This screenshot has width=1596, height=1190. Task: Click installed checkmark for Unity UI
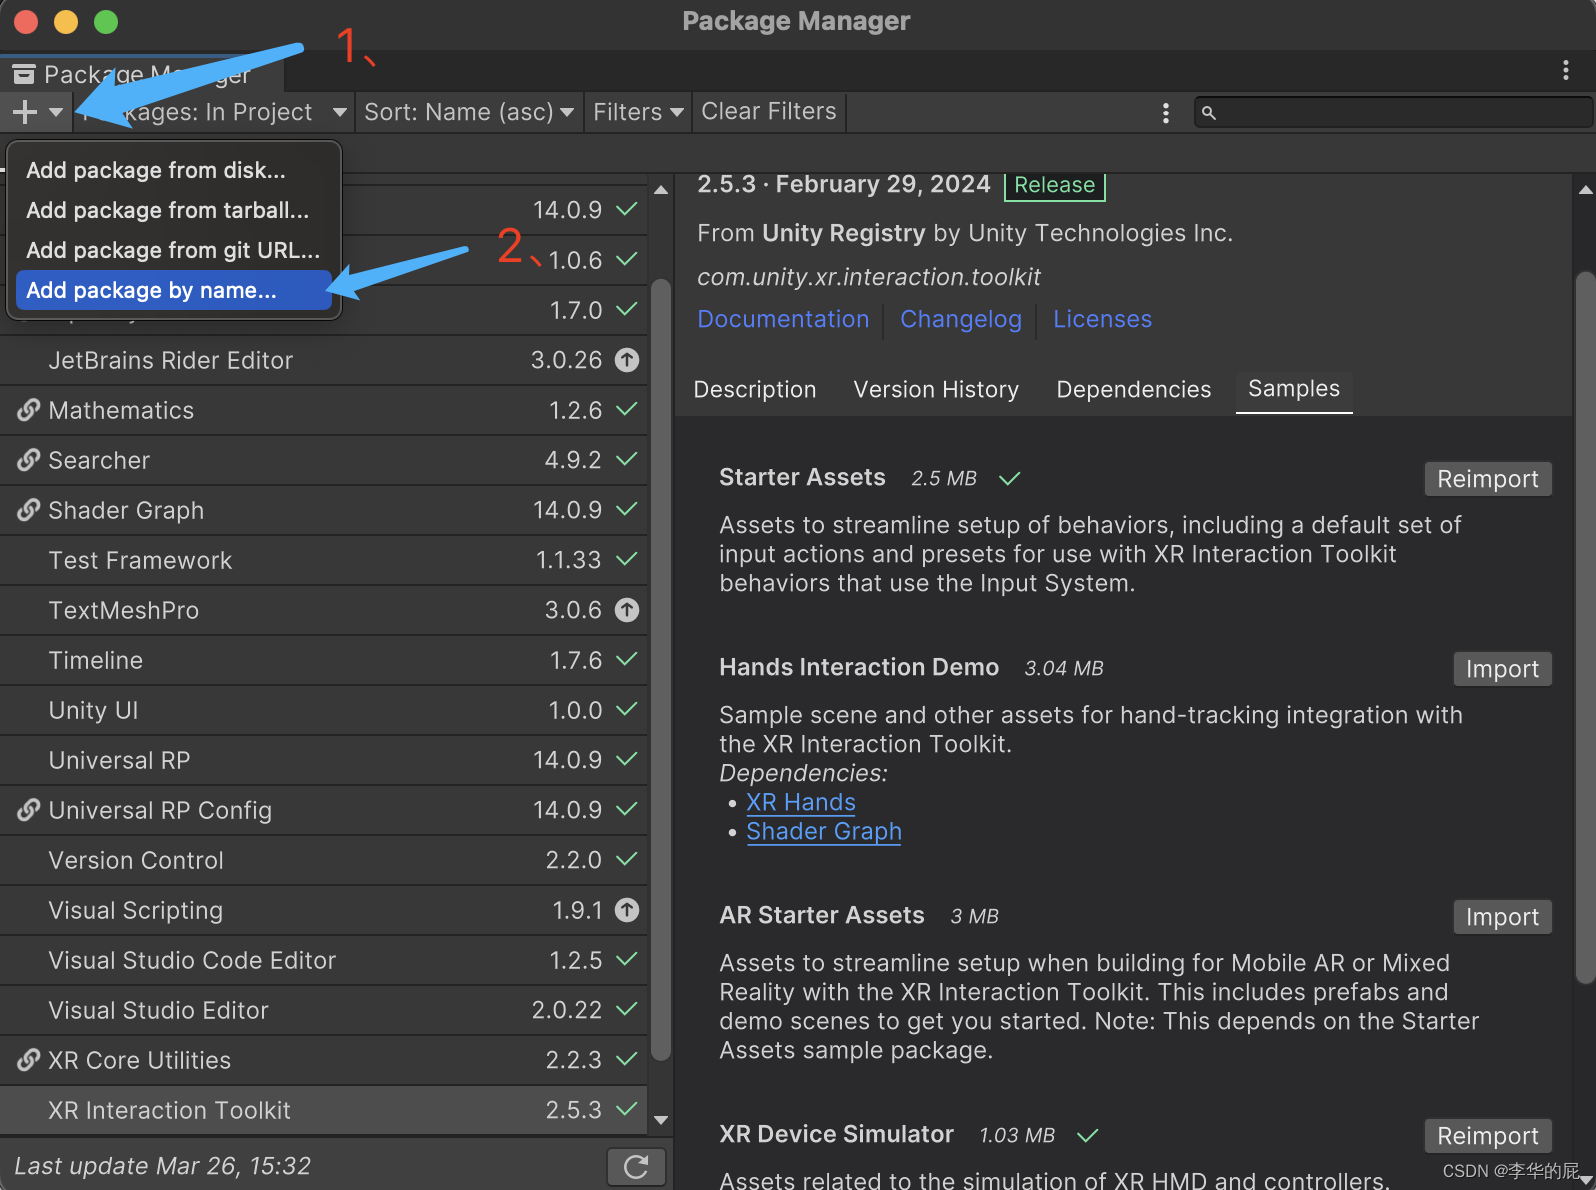click(627, 709)
